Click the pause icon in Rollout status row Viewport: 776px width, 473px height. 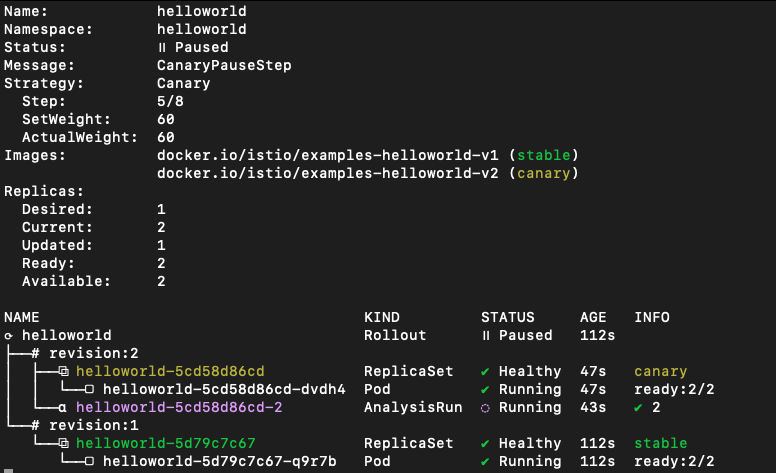486,335
